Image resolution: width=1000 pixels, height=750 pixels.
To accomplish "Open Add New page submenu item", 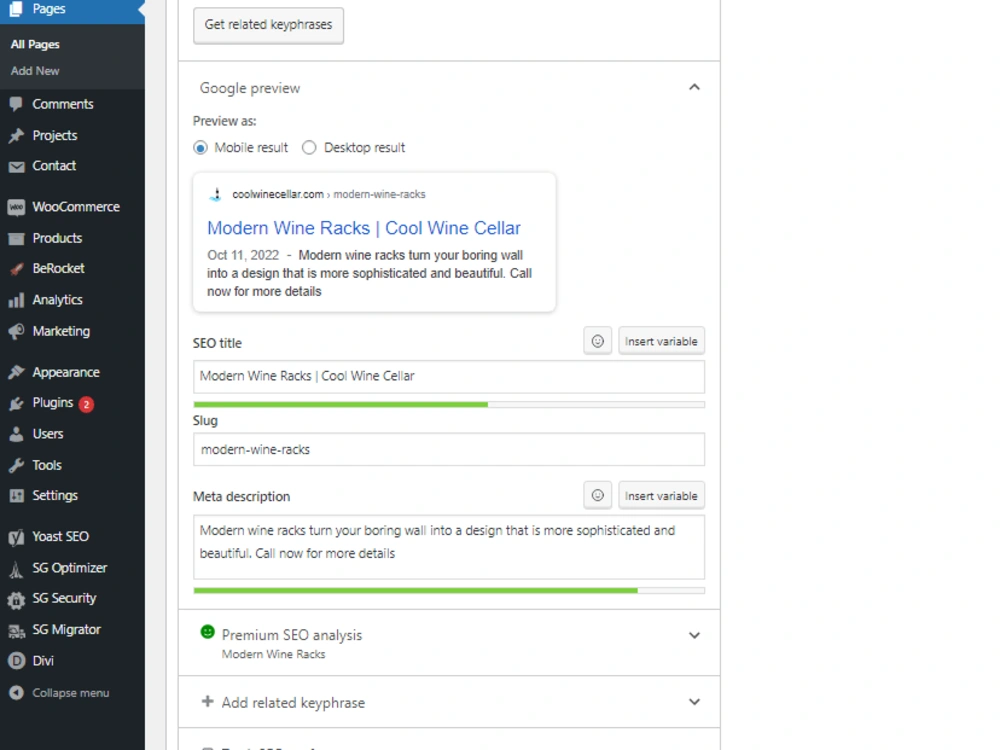I will pos(35,71).
